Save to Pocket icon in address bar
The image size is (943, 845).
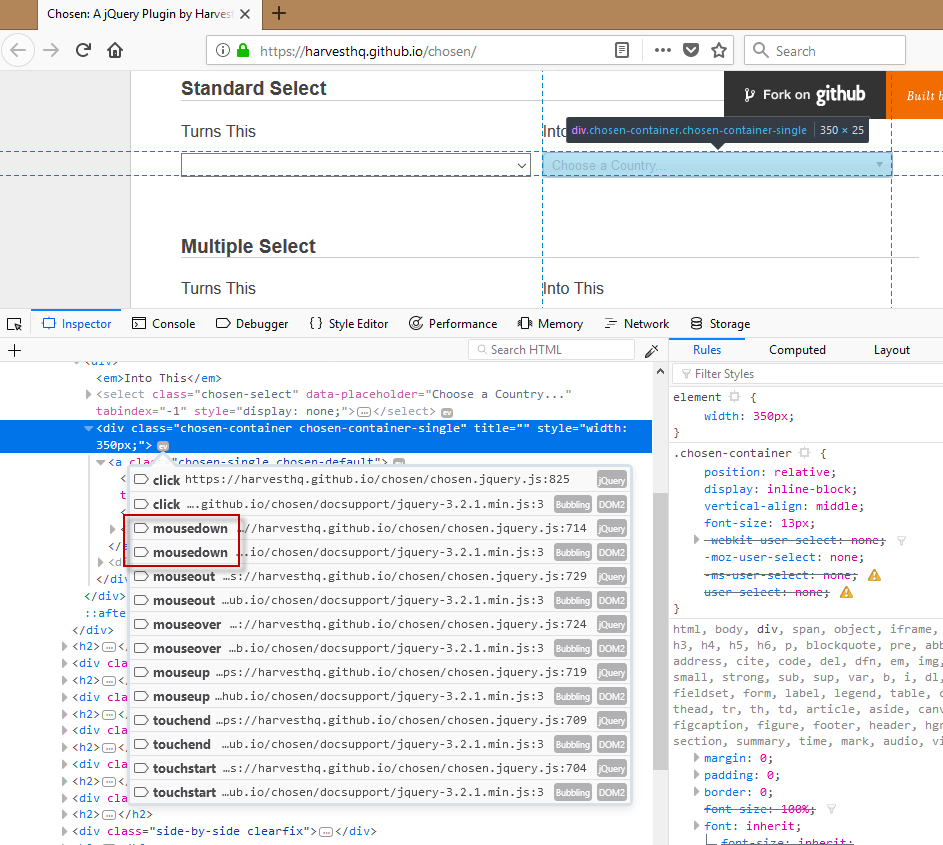point(690,50)
